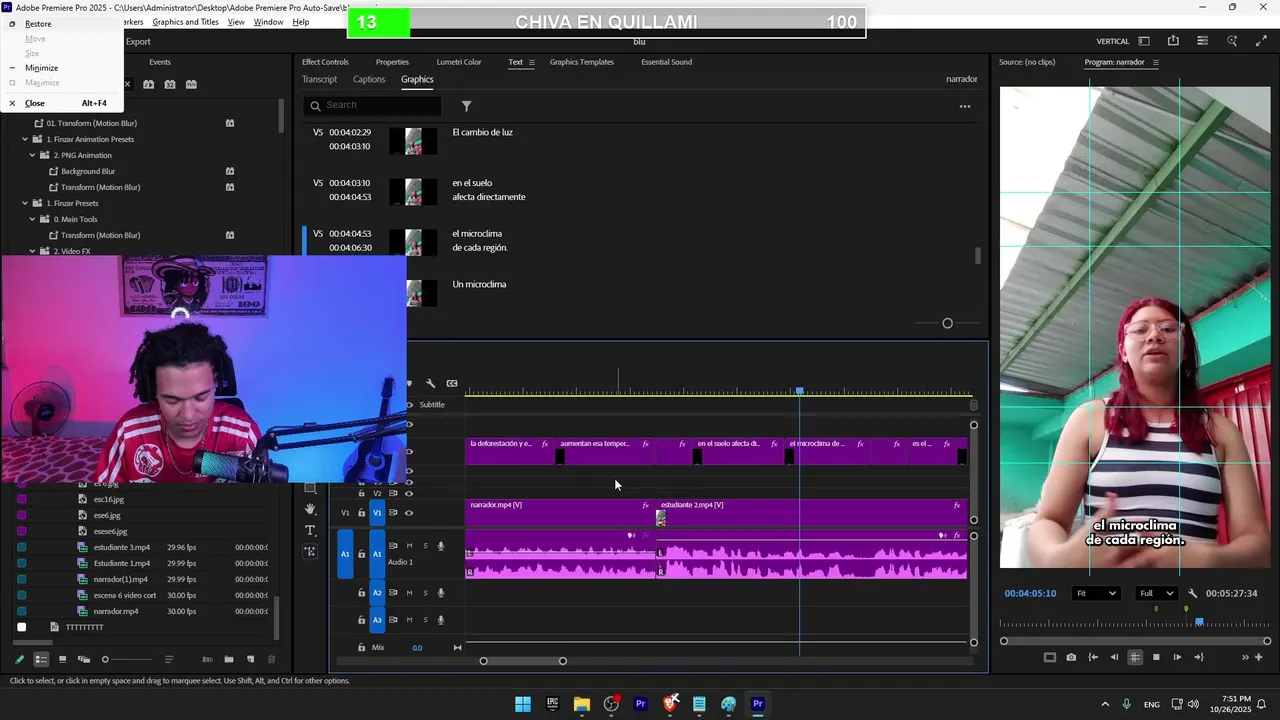
Task: Open File Explorer from the taskbar
Action: pyautogui.click(x=581, y=704)
